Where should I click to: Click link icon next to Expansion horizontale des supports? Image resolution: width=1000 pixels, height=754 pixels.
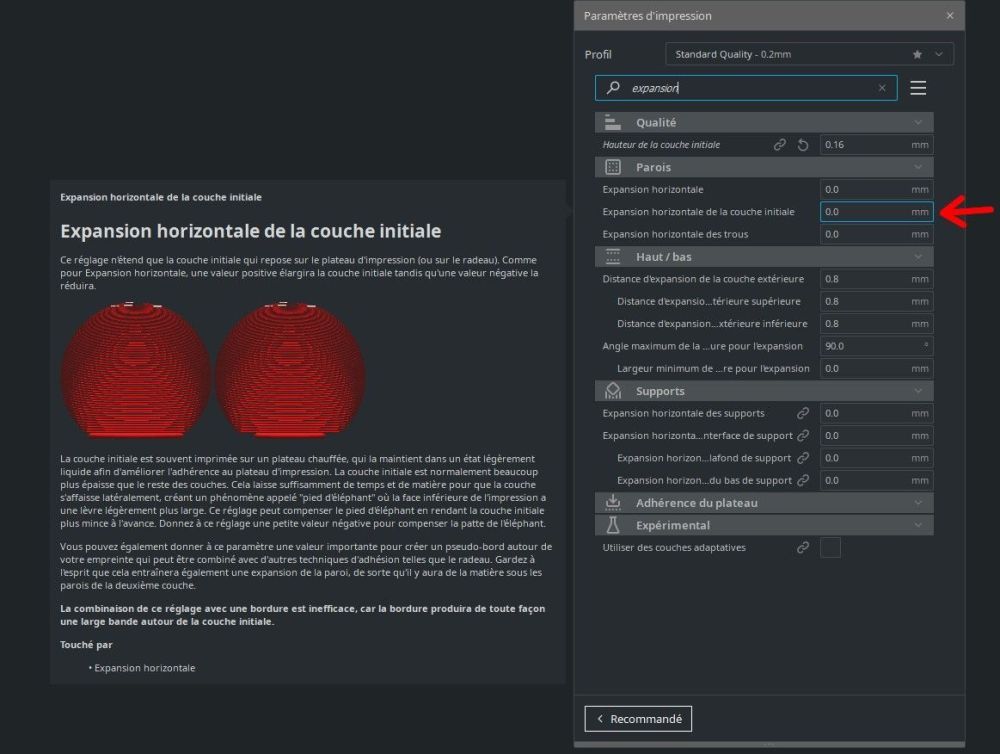click(803, 413)
